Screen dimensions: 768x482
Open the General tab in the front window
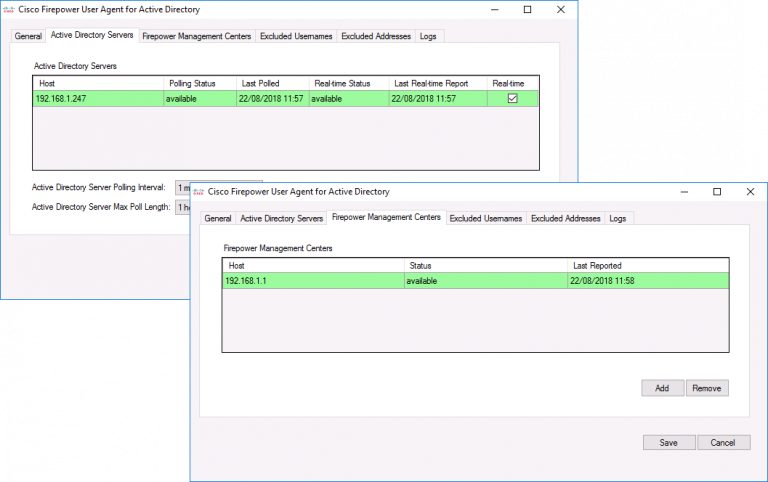coord(218,218)
